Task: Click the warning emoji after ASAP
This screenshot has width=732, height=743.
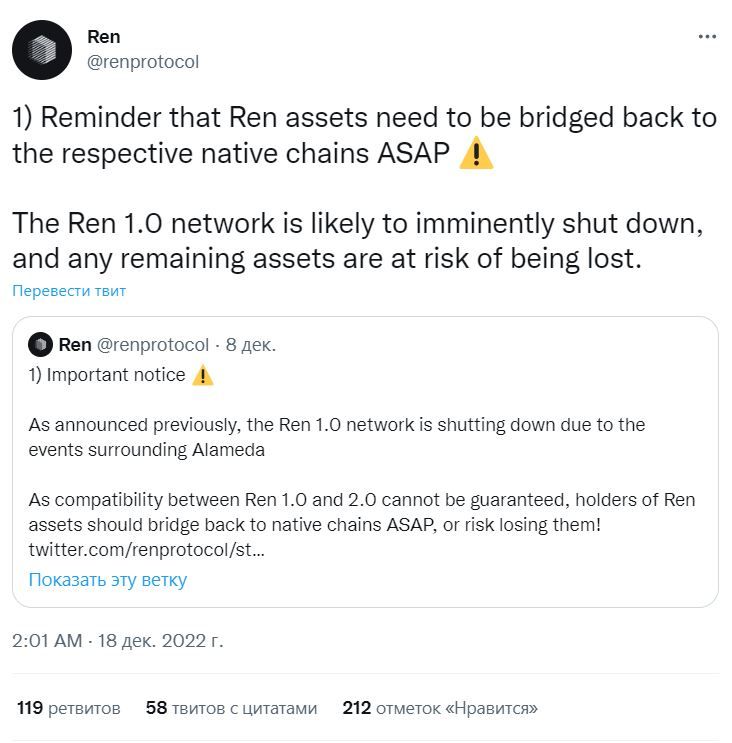Action: [x=477, y=154]
